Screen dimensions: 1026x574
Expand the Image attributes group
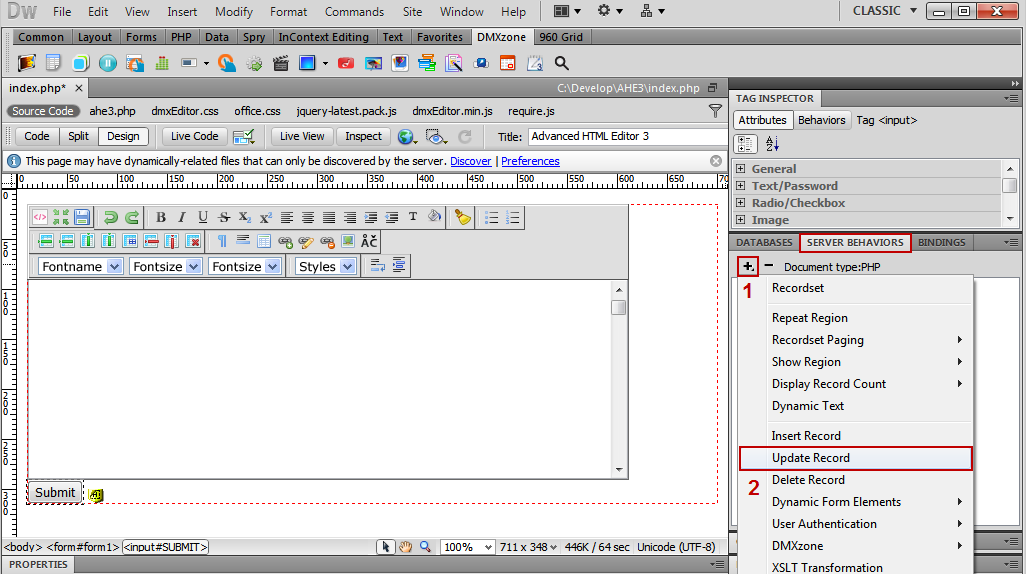click(740, 219)
